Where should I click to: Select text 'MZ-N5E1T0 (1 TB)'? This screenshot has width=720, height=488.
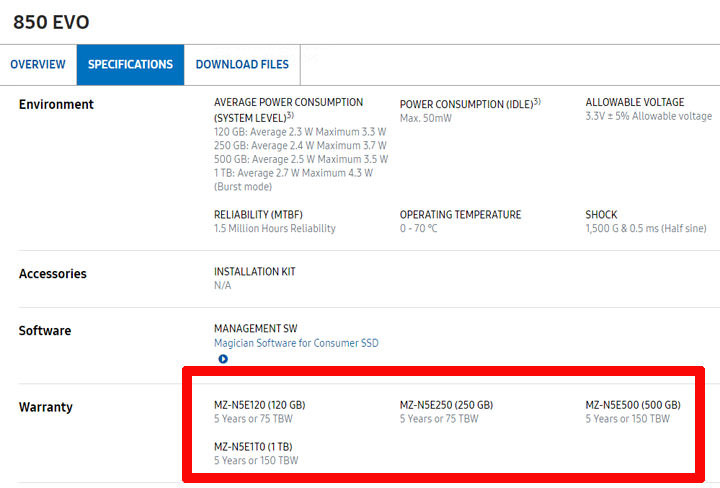click(253, 447)
